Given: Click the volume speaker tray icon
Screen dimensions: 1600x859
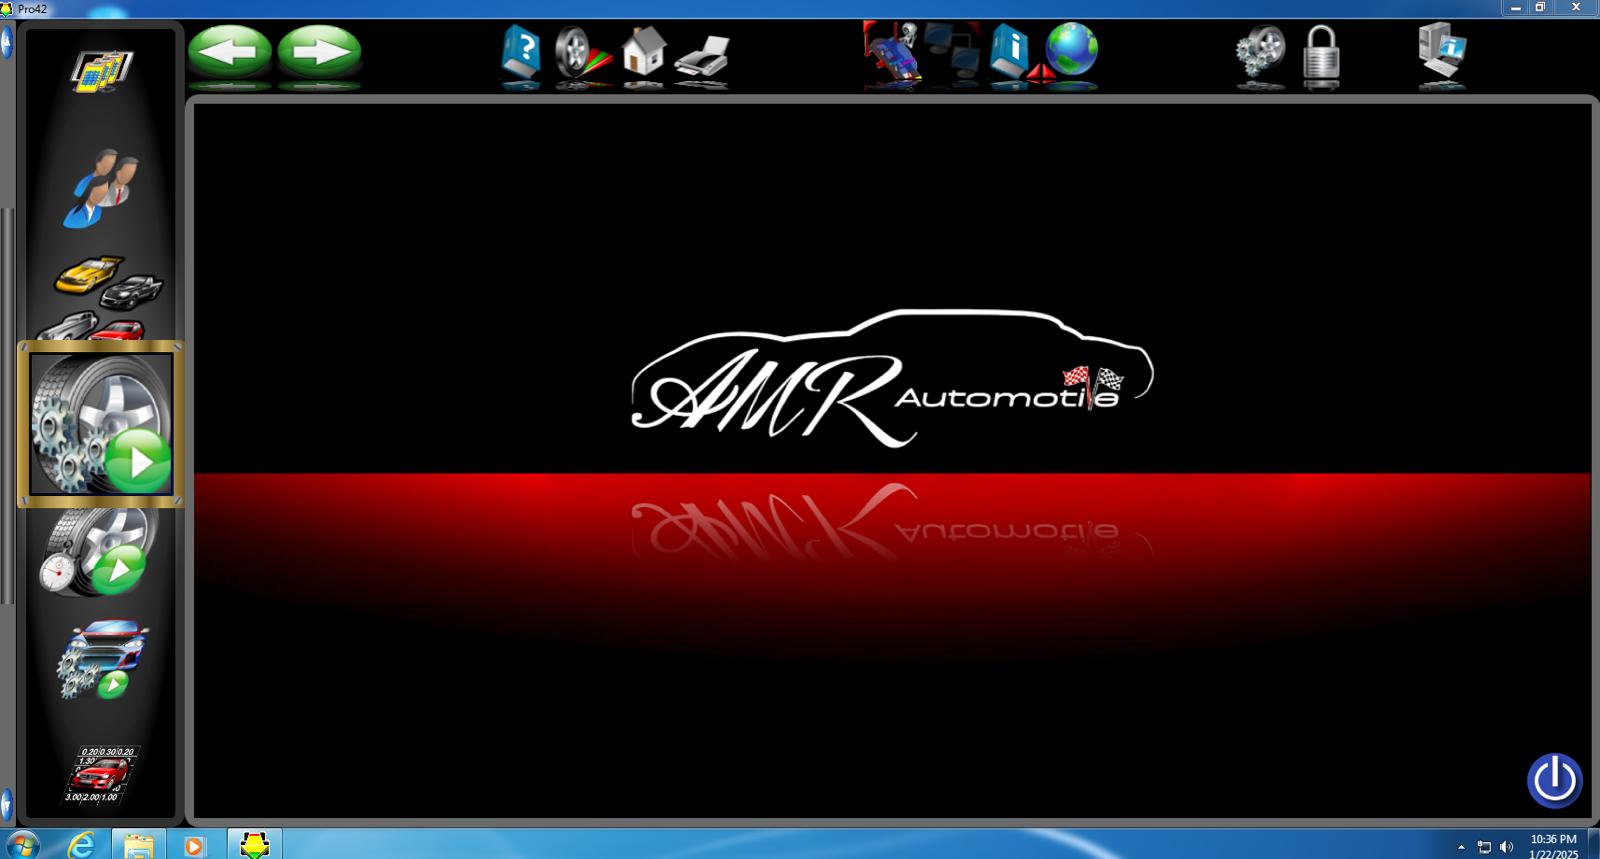Looking at the screenshot, I should point(1506,846).
